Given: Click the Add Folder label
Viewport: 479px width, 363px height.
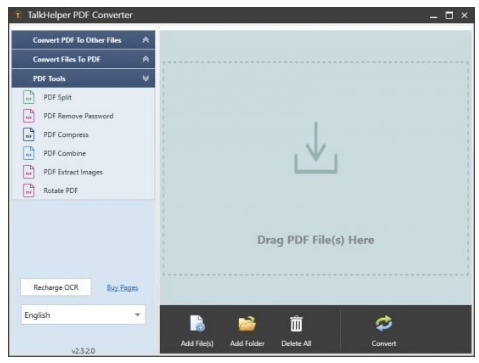Looking at the screenshot, I should click(247, 343).
